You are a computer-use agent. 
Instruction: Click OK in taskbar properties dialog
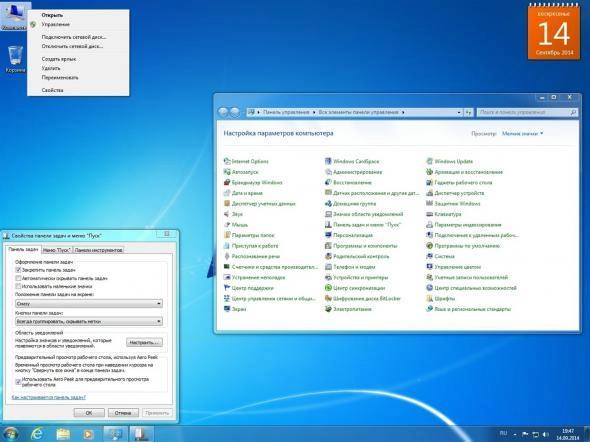point(89,413)
